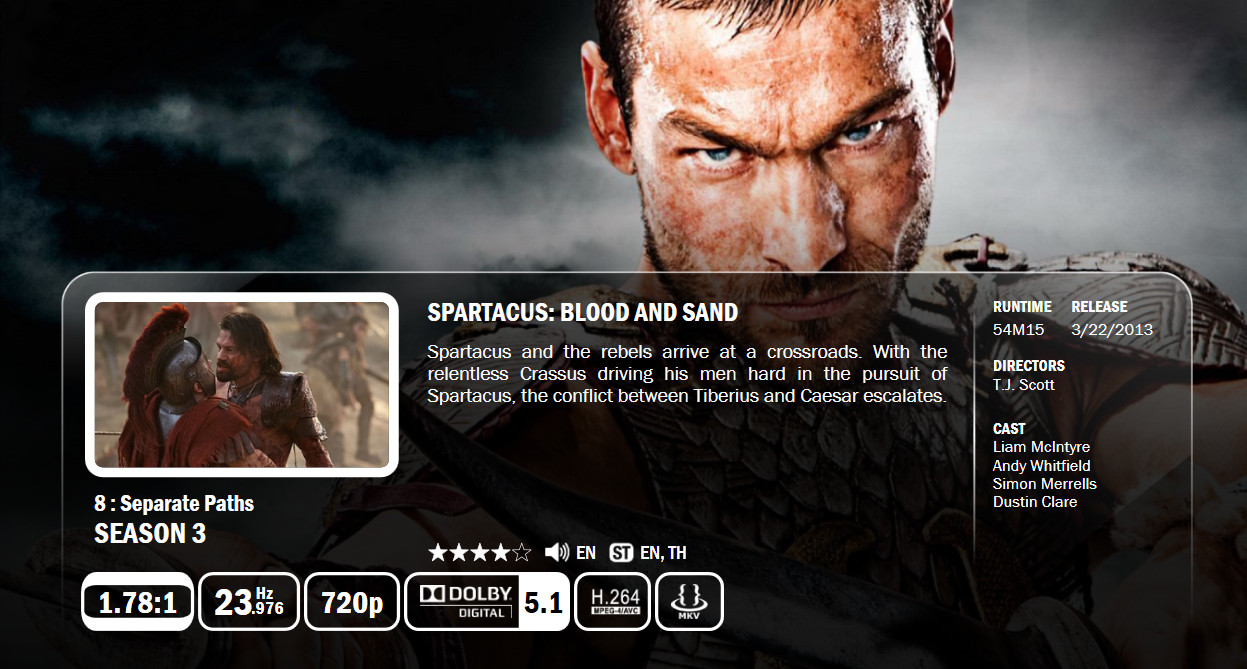Click the H.264 MPEG-4 AVC codec badge

pos(612,602)
